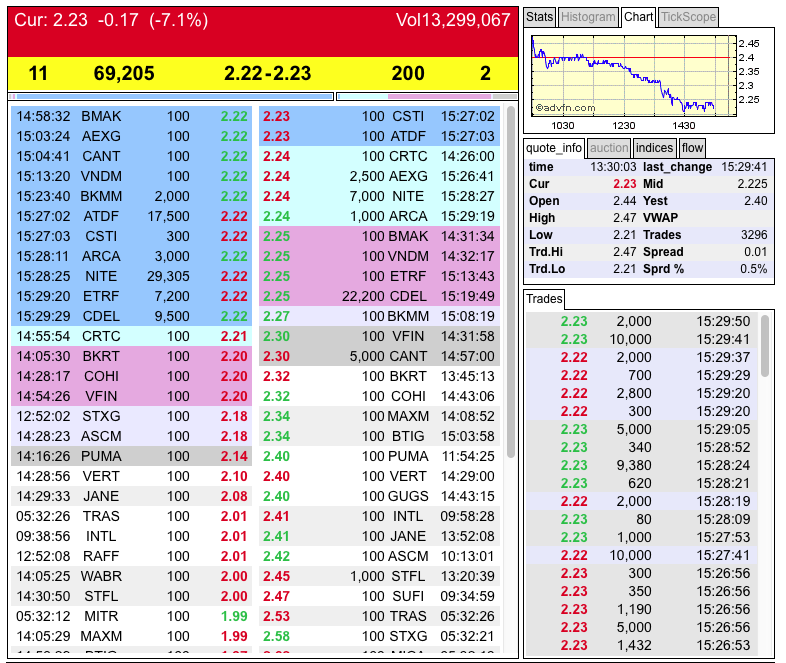Select the PUMA 2.14 bid row
This screenshot has height=663, width=786.
131,456
